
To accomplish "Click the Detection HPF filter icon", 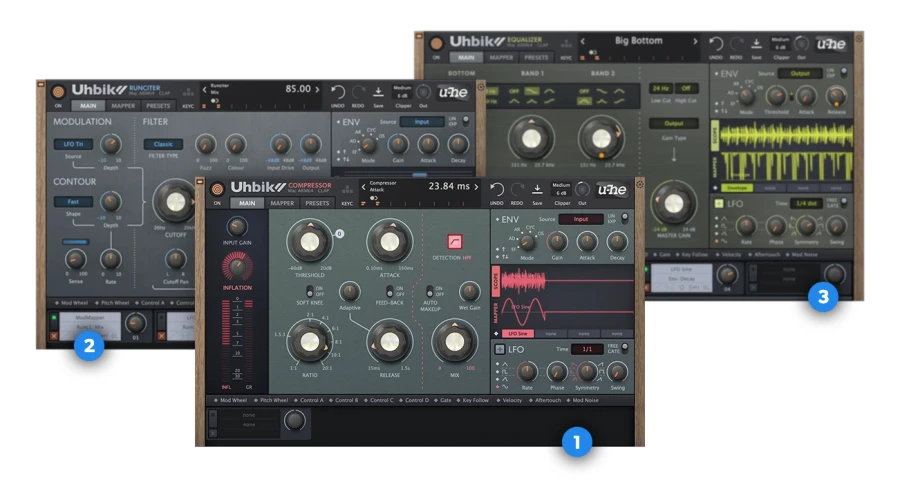I will click(x=454, y=242).
